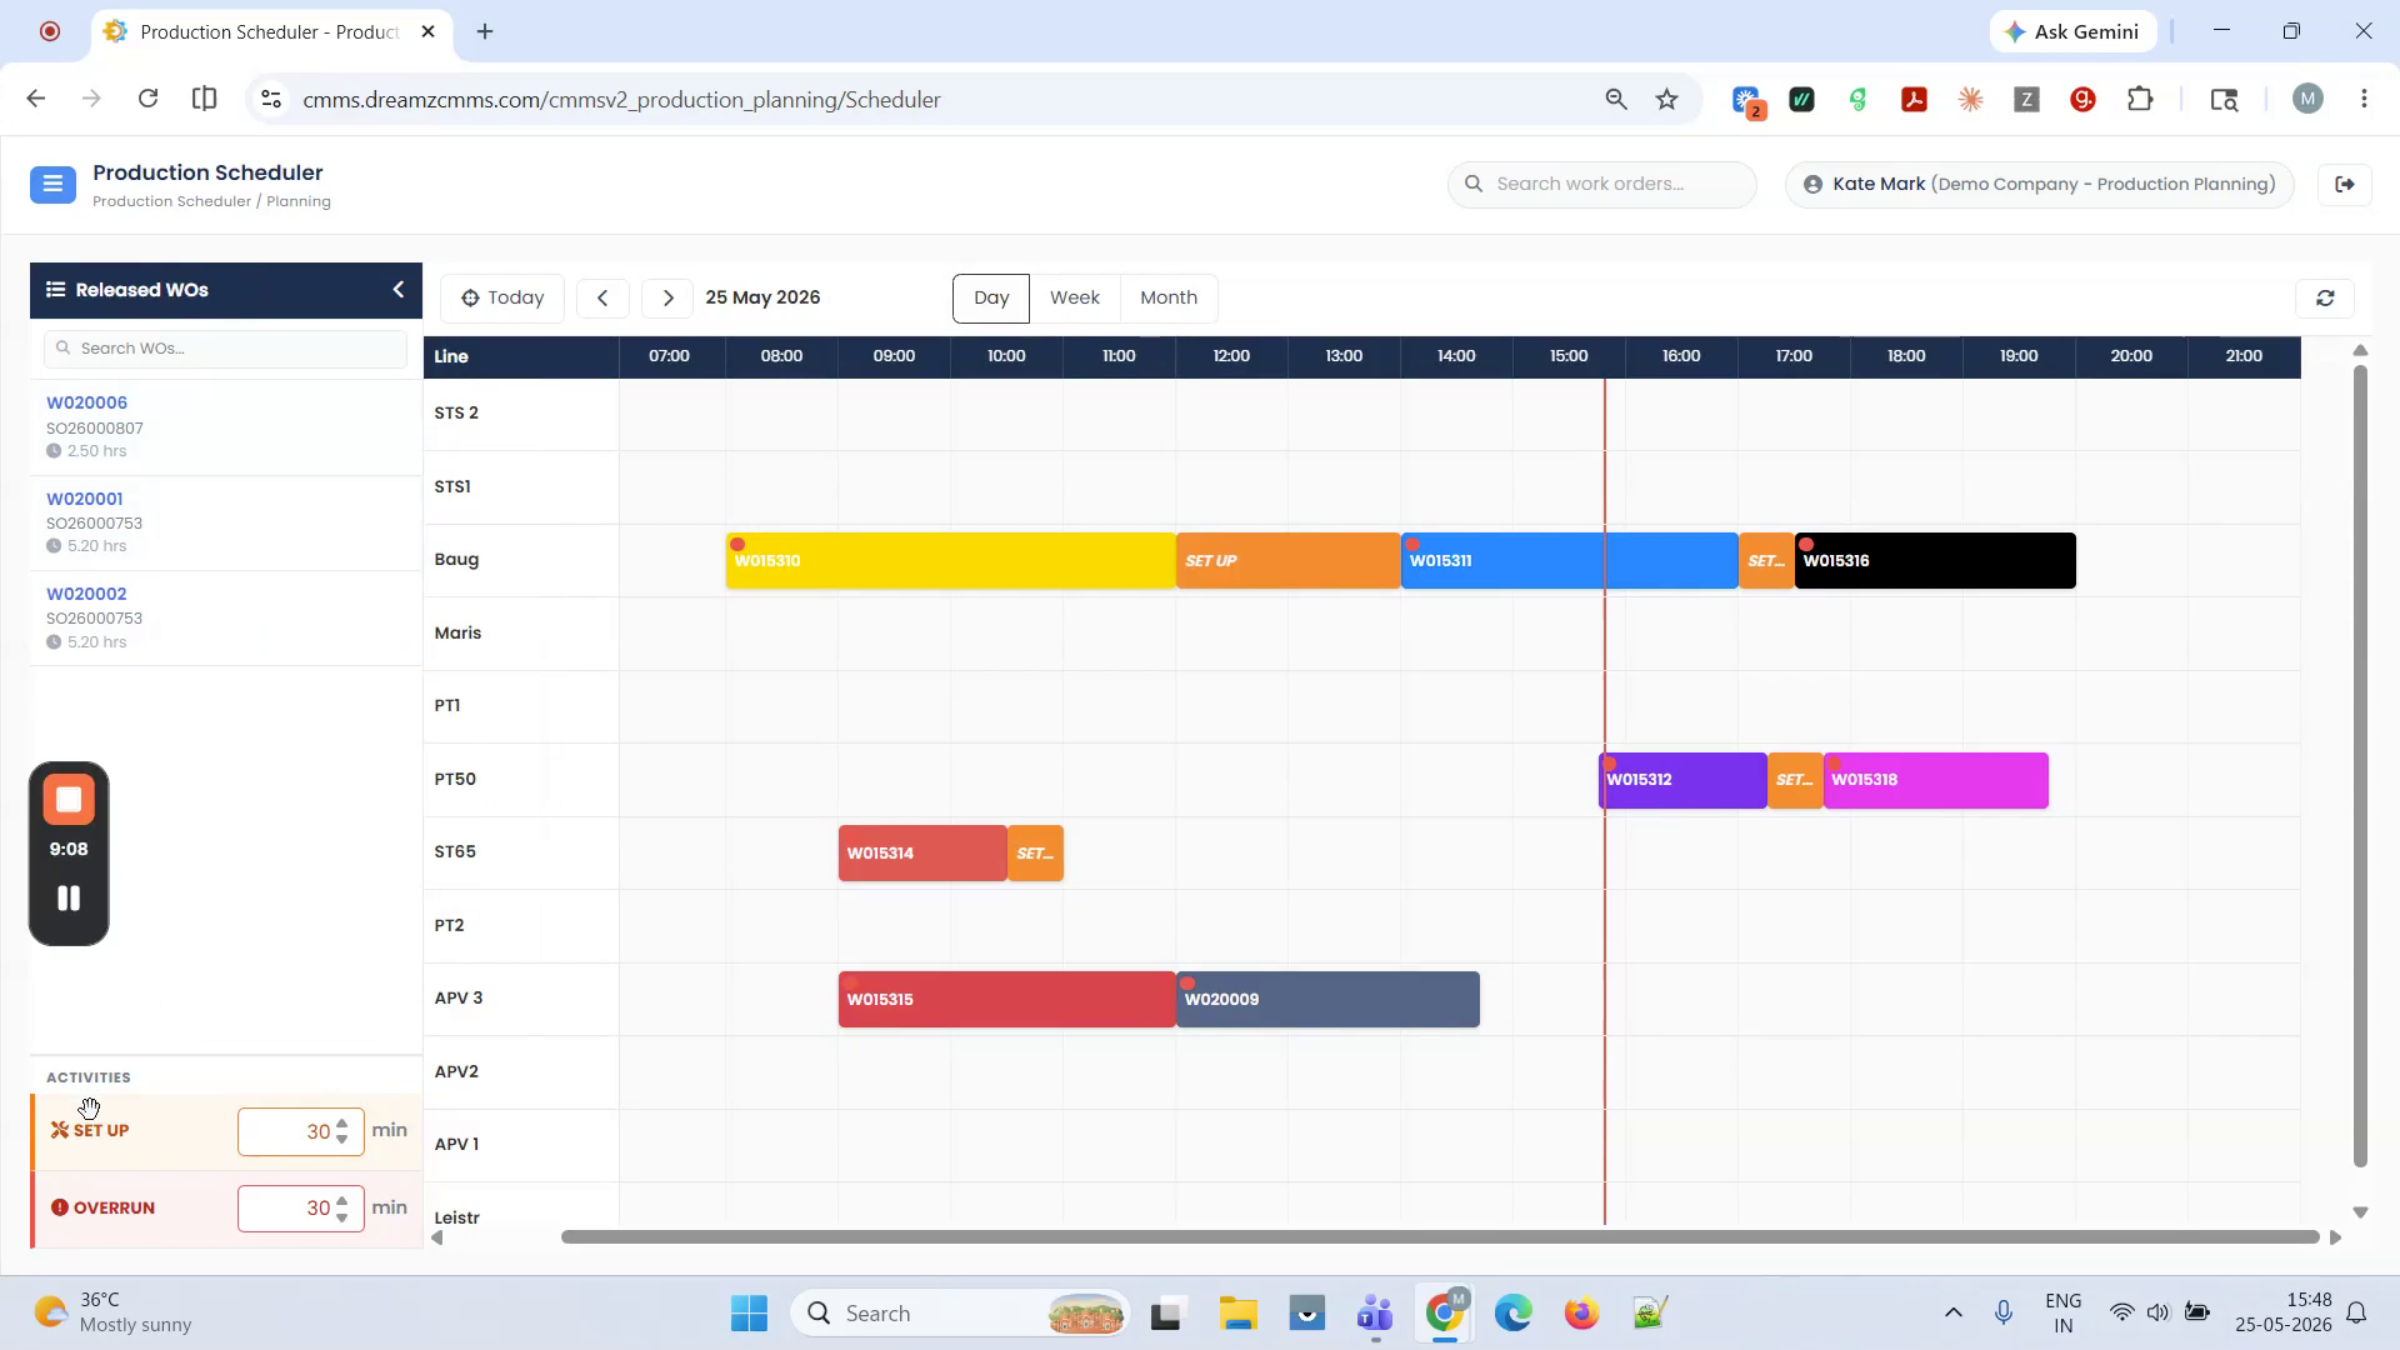Viewport: 2400px width, 1350px height.
Task: Open work order W020006
Action: pos(87,402)
